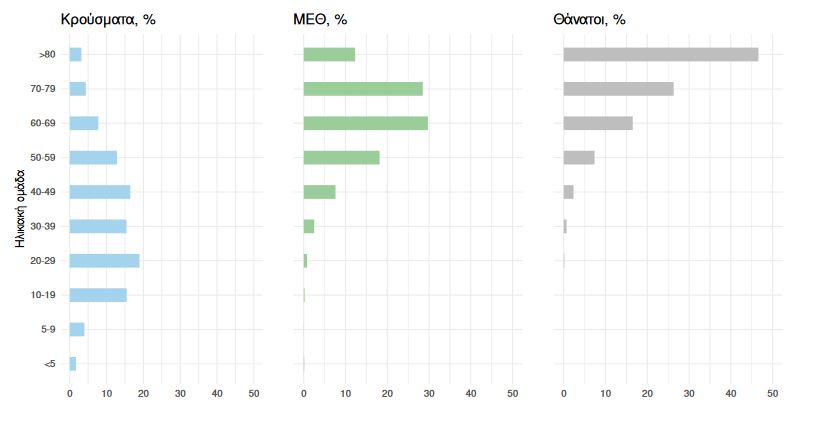Click the 40-49 bar in the ΜΕΘ chart
Screen dimensions: 837x421
tap(319, 192)
